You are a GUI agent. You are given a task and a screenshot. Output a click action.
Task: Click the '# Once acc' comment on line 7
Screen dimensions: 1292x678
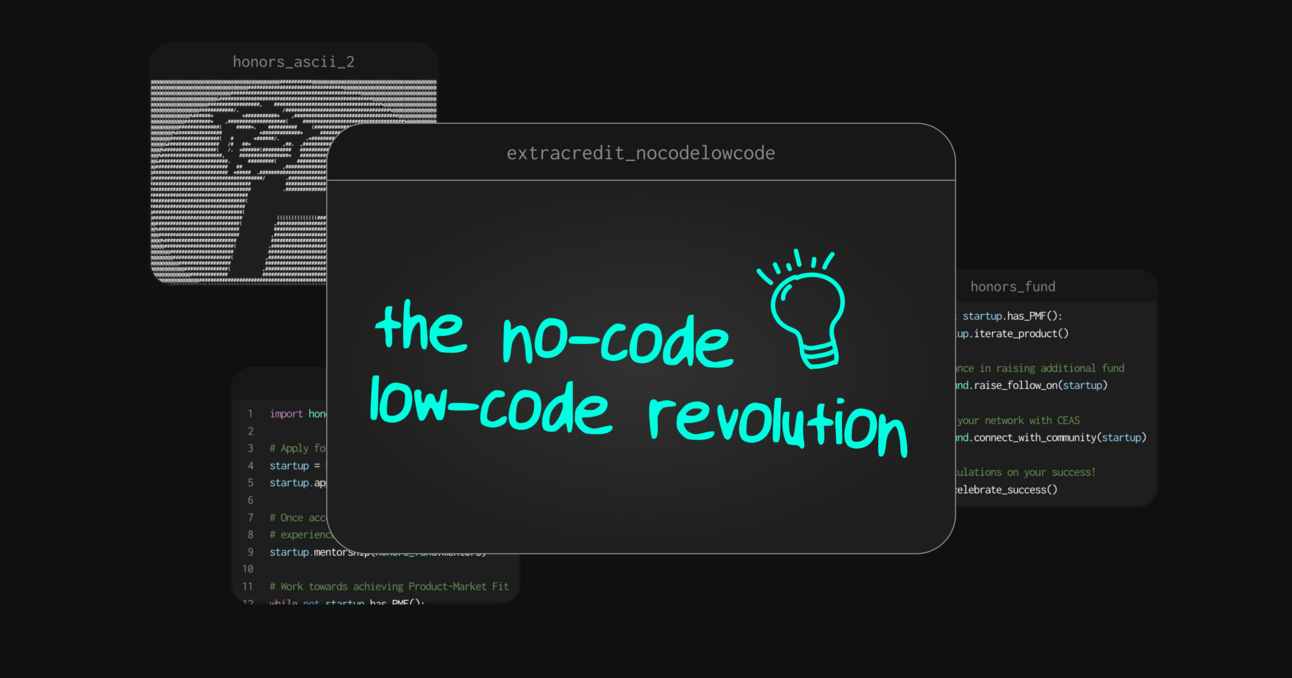pos(298,518)
